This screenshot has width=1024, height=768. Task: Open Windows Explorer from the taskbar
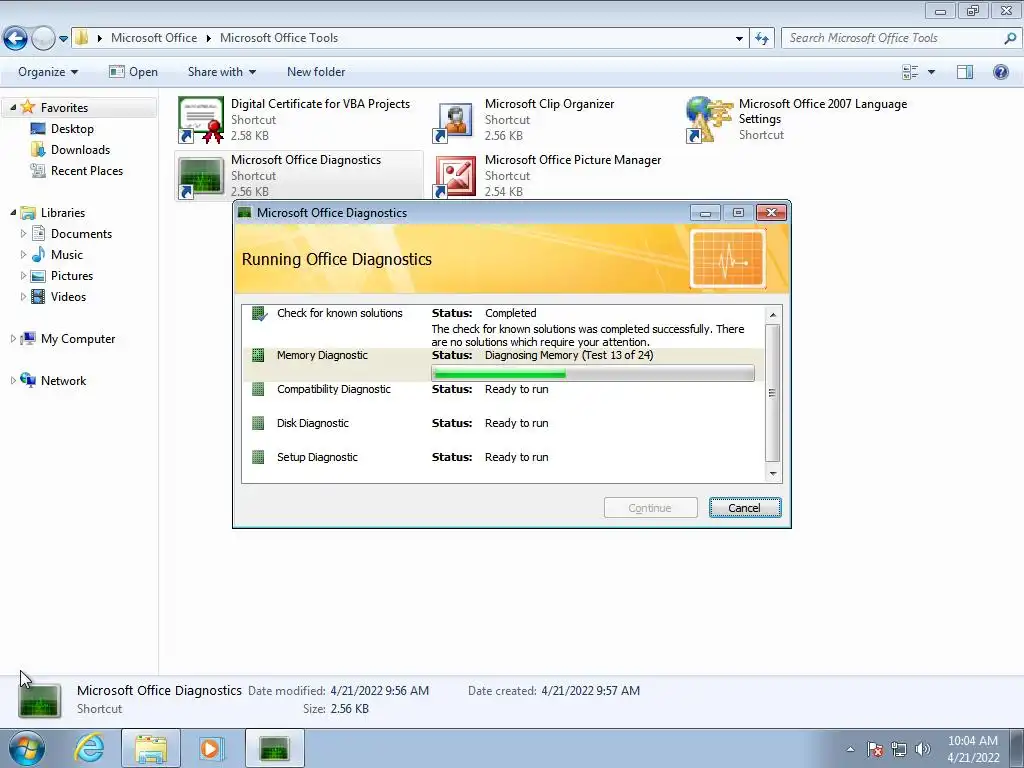pos(151,748)
